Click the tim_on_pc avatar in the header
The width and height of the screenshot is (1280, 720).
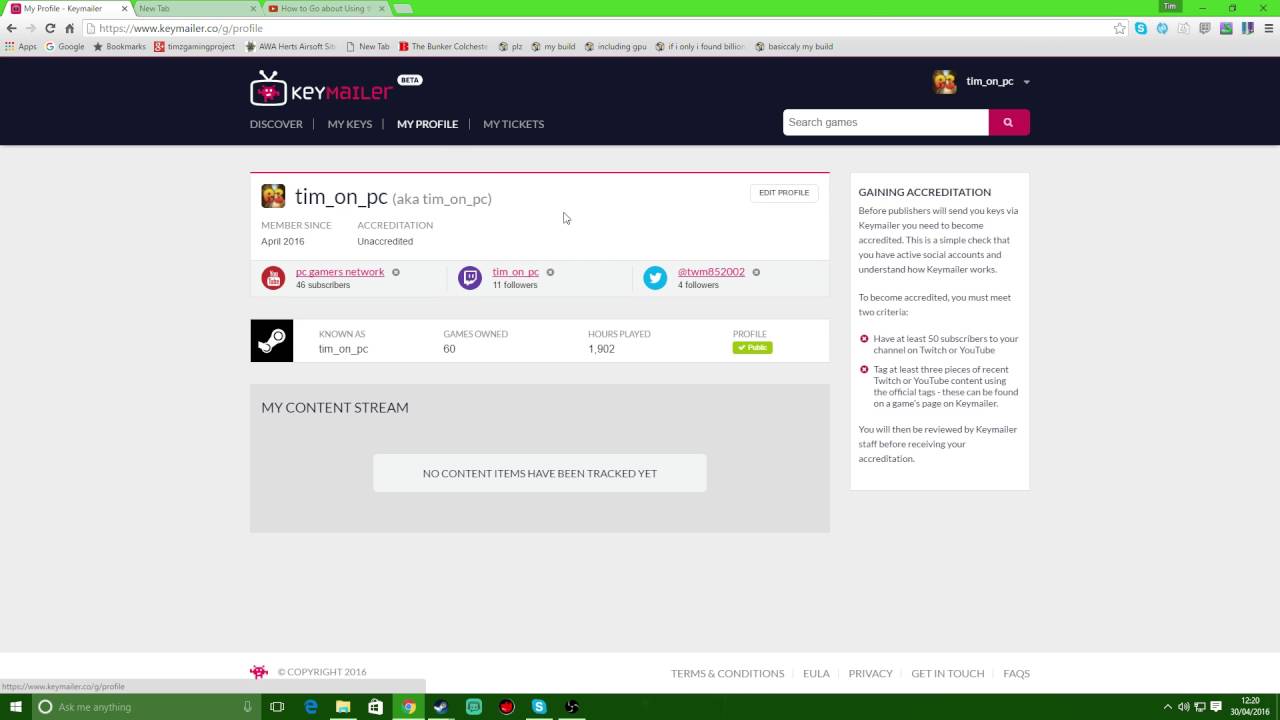pos(944,82)
